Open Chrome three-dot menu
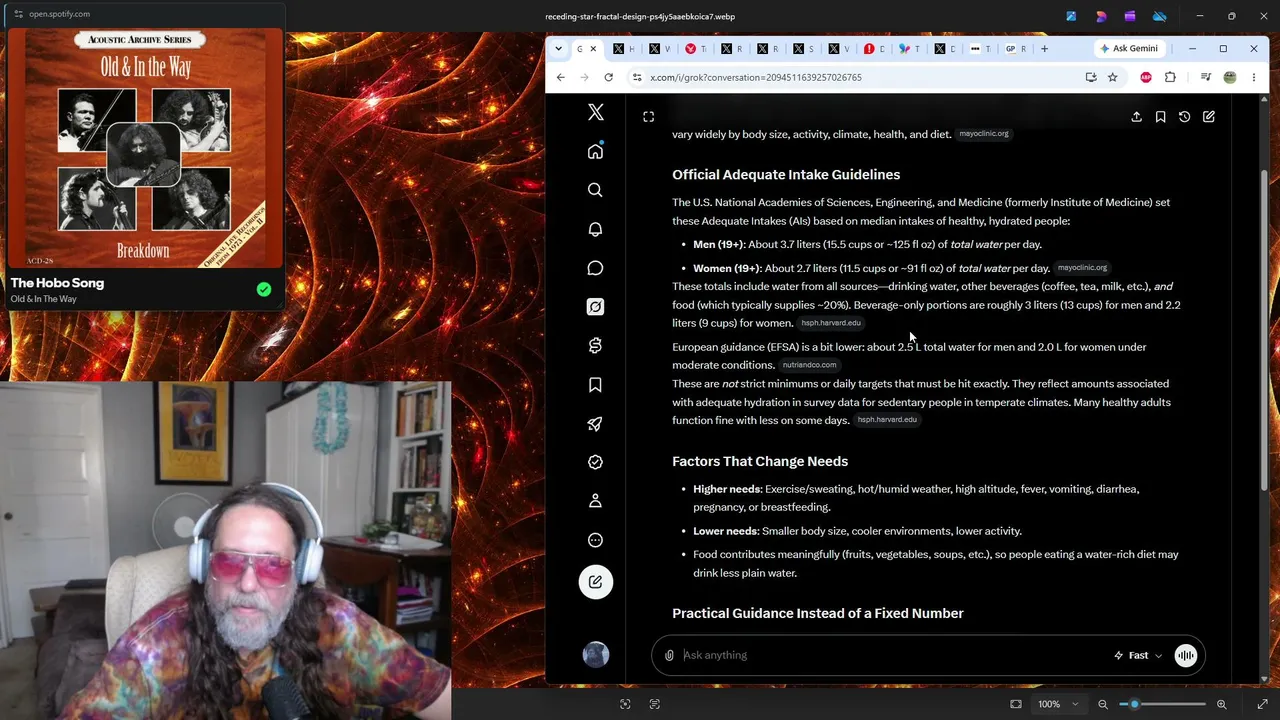This screenshot has height=720, width=1280. point(1254,77)
